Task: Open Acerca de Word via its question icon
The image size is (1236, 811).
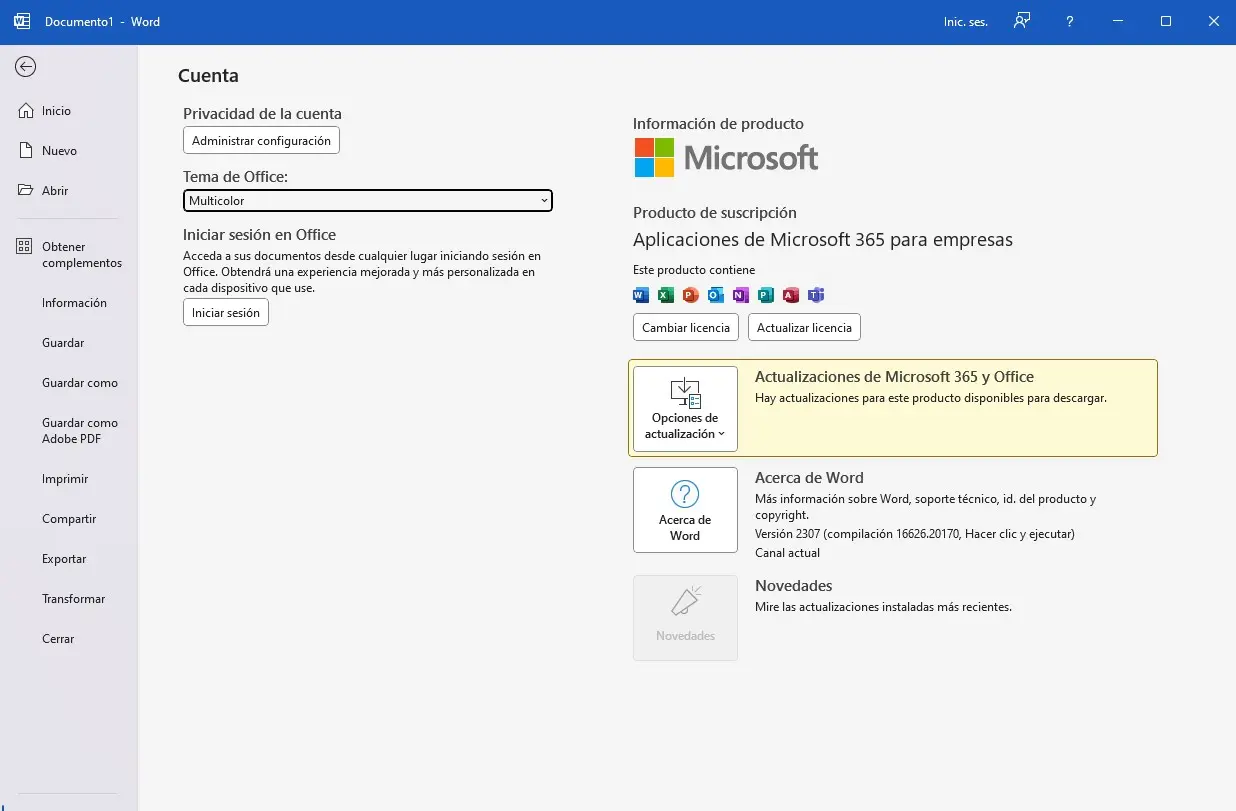Action: (685, 510)
